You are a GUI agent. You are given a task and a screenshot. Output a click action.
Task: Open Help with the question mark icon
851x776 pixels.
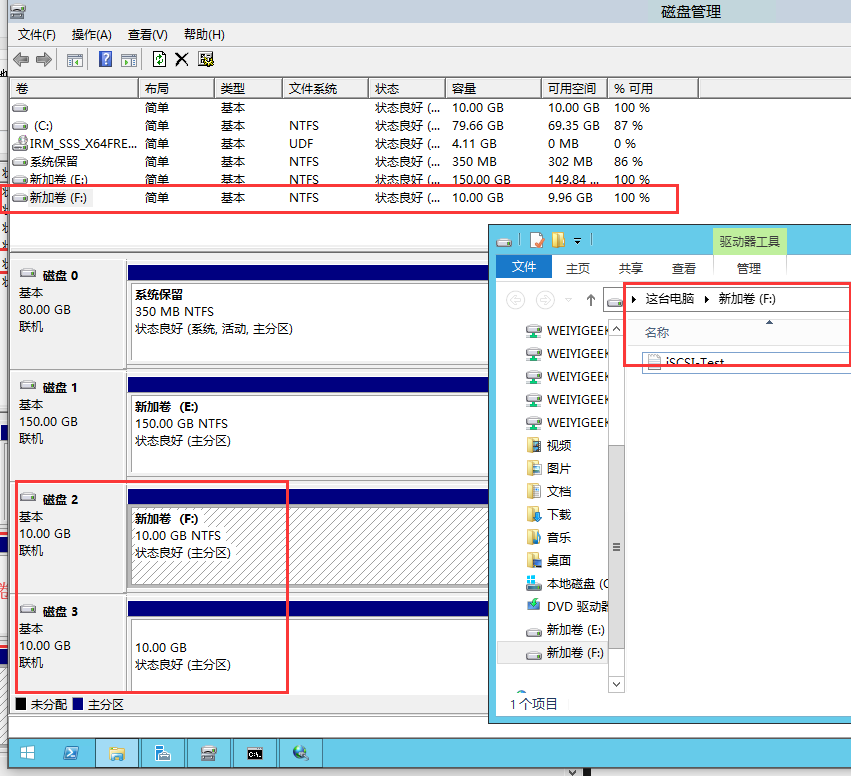coord(105,59)
